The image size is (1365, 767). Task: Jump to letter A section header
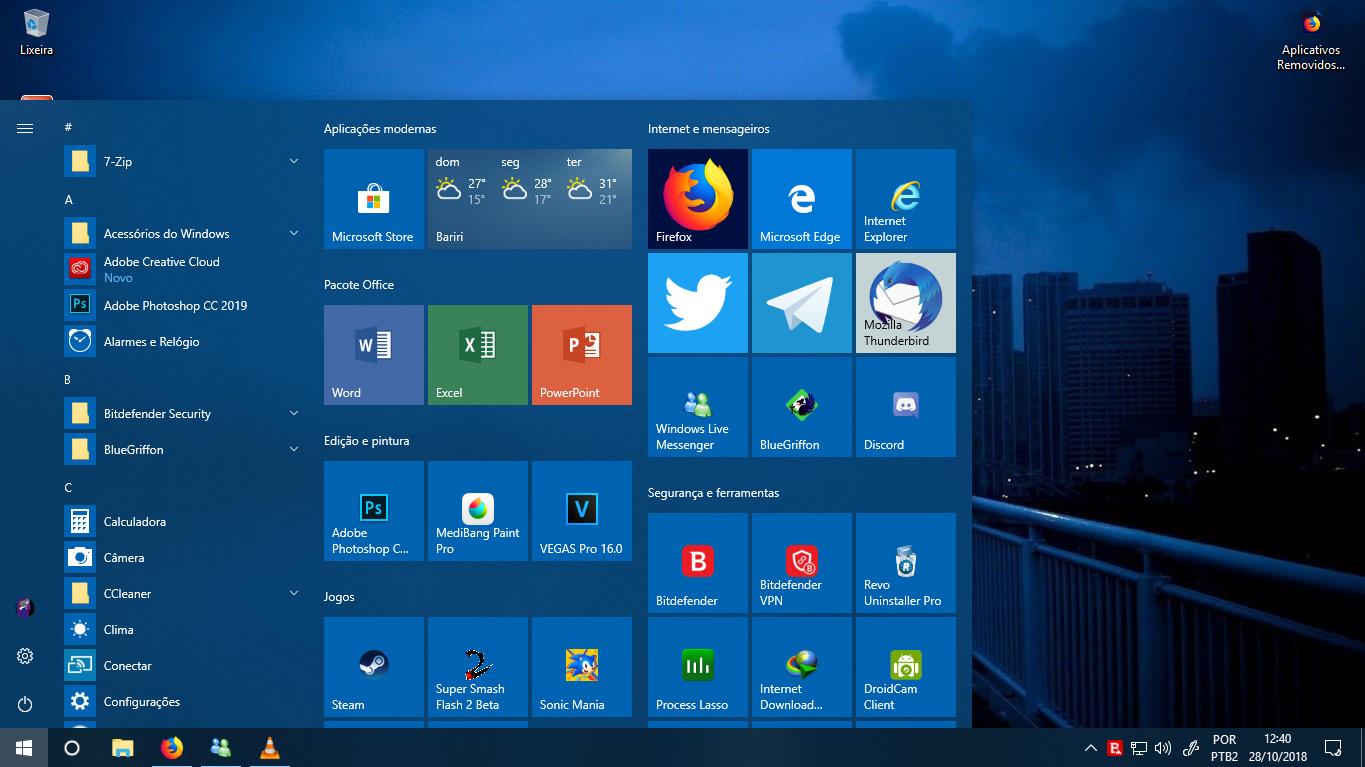[x=68, y=199]
